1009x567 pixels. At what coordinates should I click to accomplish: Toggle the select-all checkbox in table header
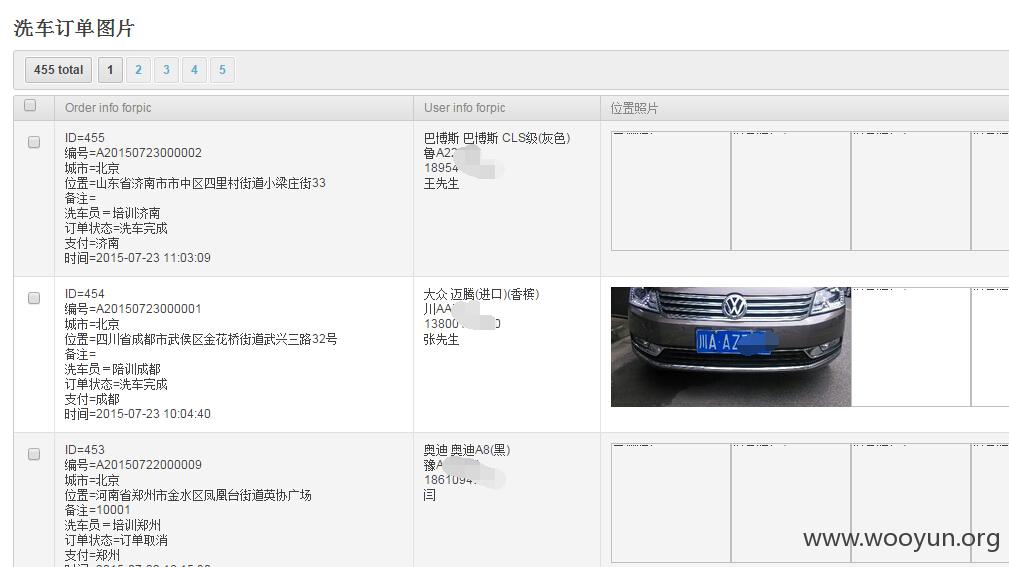pos(30,105)
